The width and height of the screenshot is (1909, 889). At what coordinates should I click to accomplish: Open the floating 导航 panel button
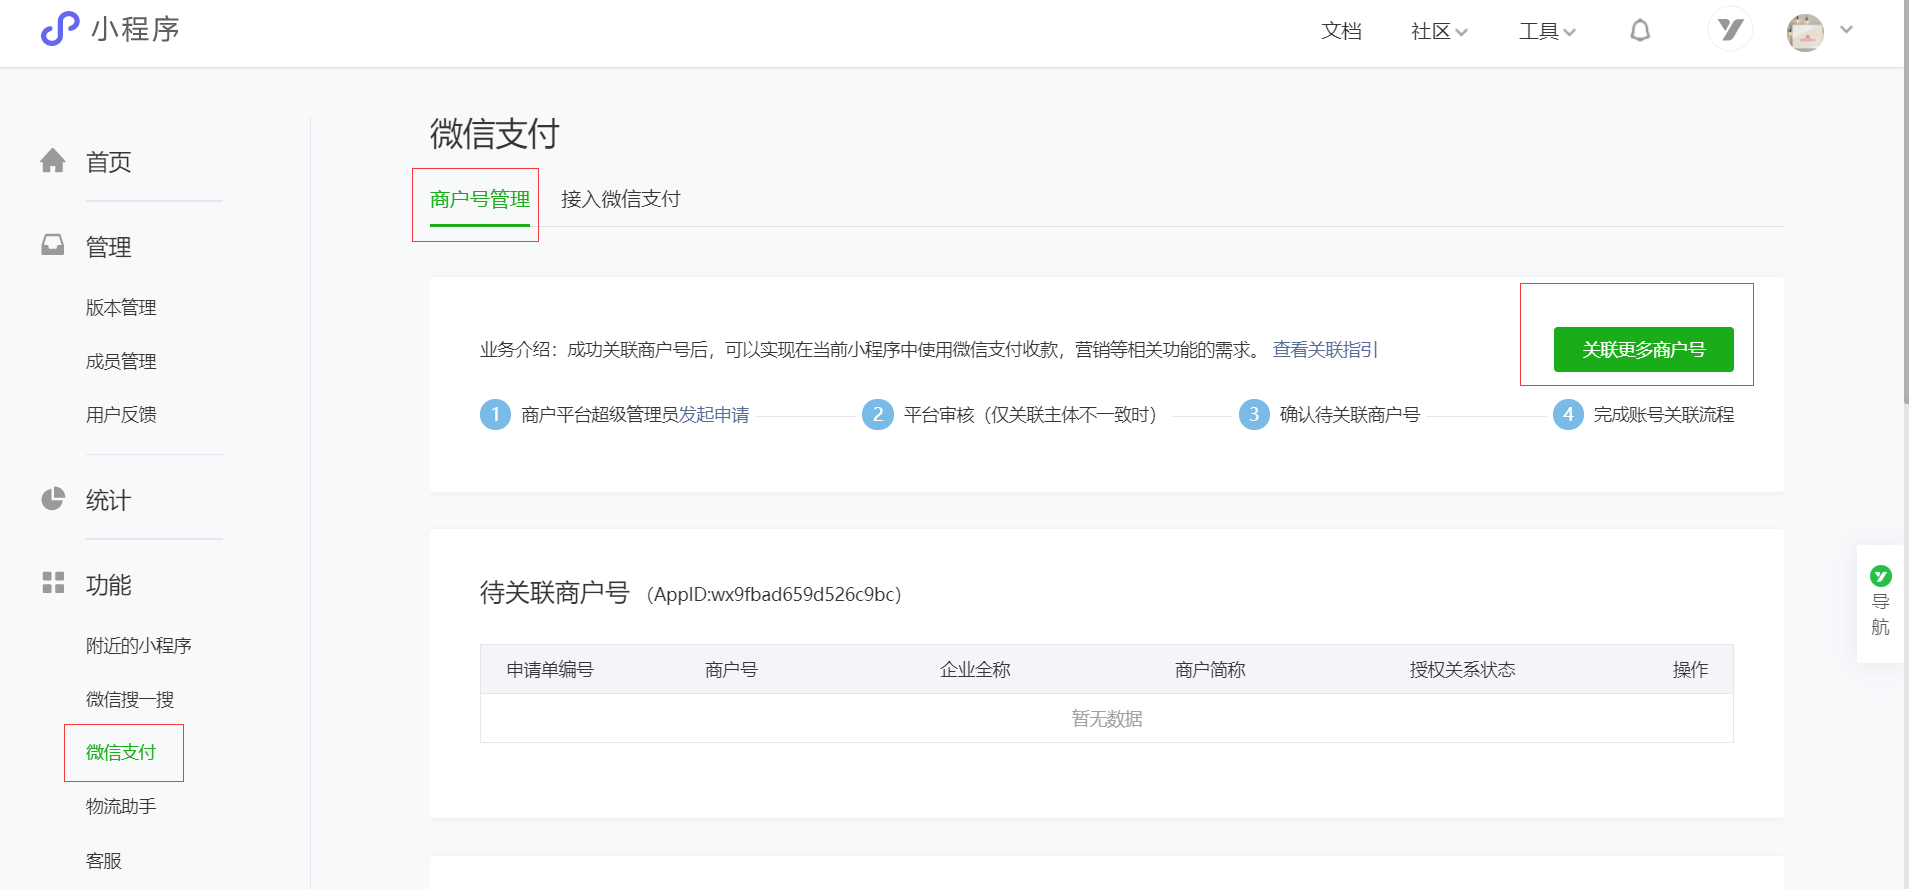(1880, 604)
